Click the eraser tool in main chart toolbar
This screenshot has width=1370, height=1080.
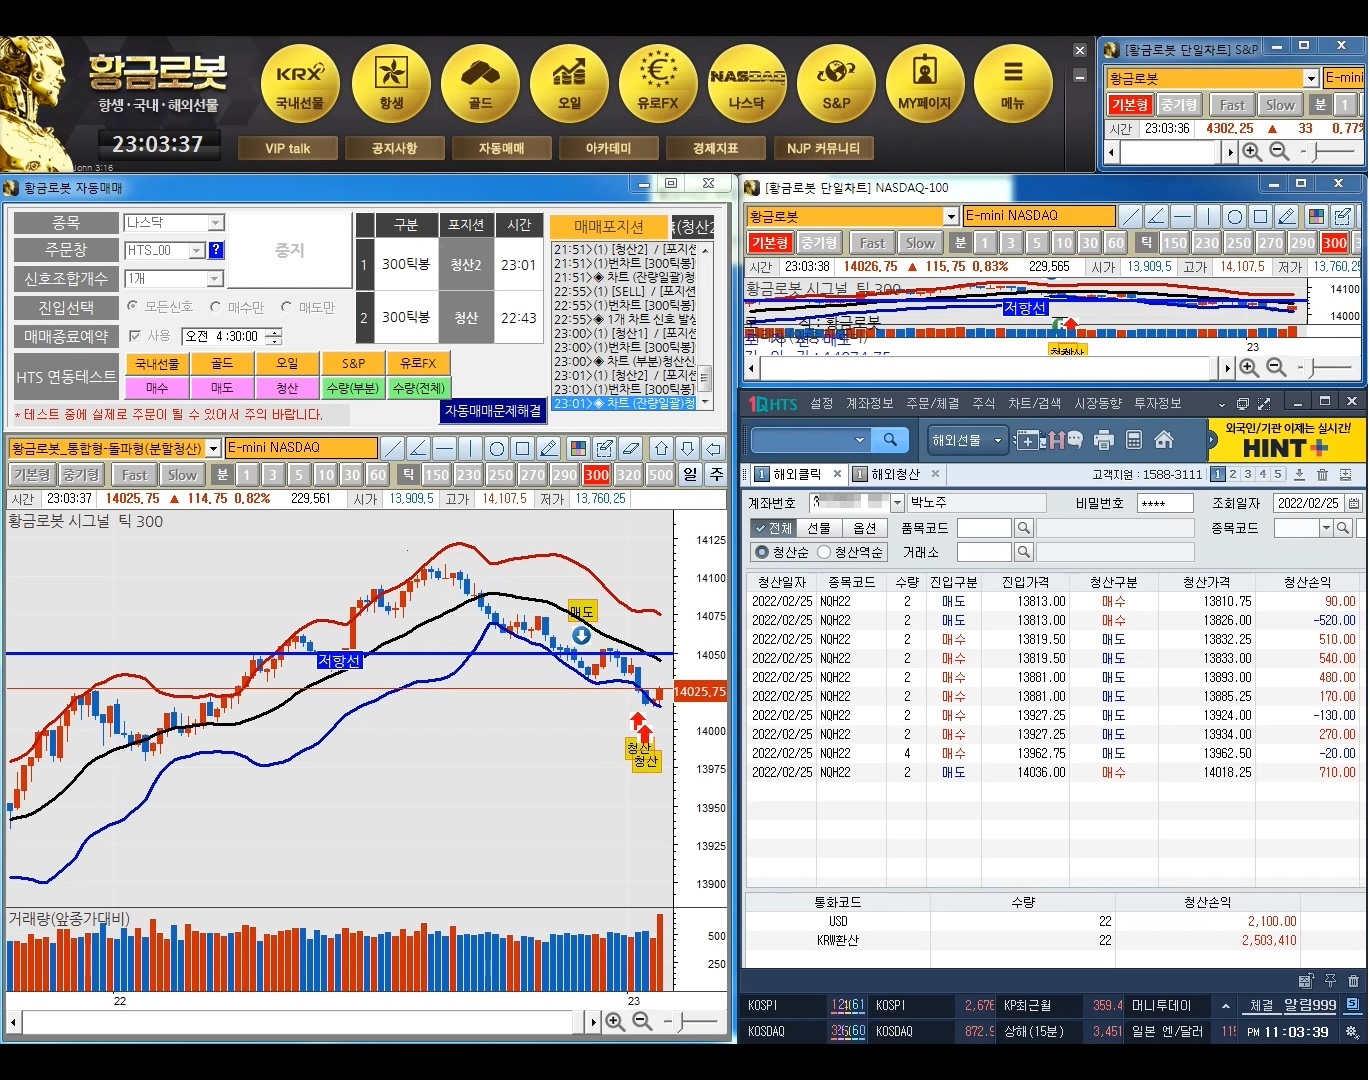pyautogui.click(x=630, y=448)
